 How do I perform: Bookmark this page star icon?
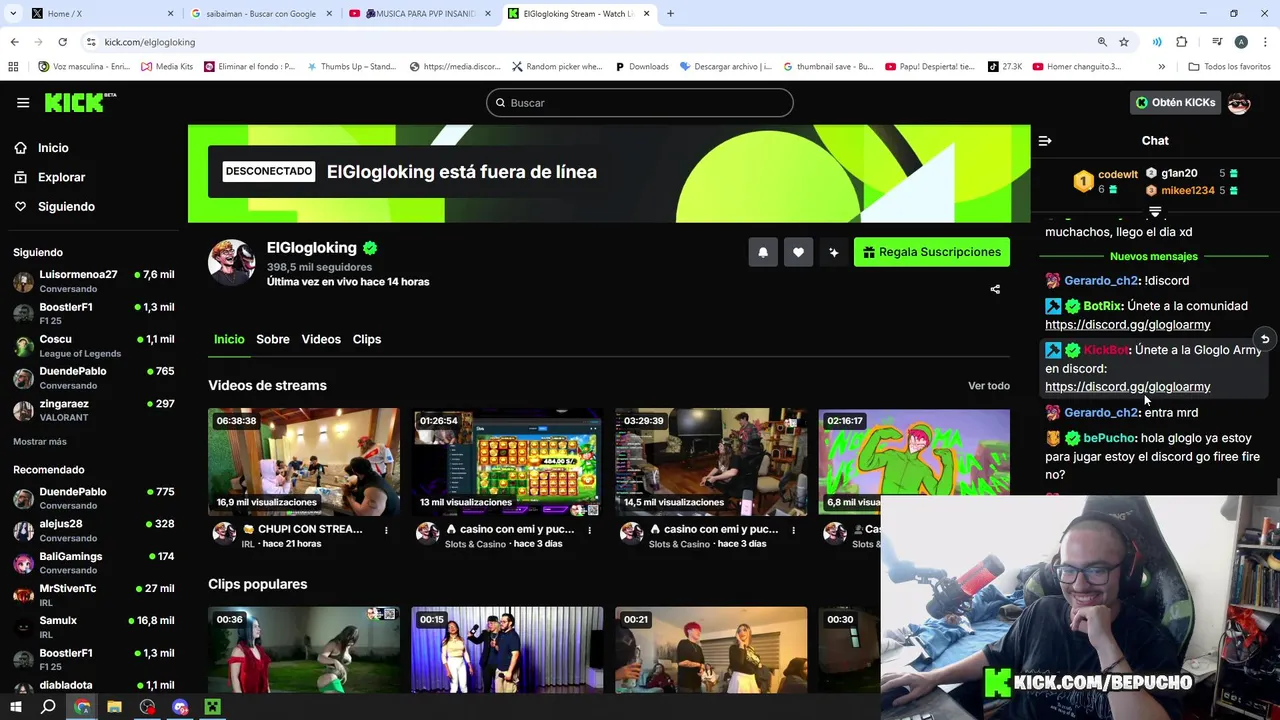[x=1124, y=42]
